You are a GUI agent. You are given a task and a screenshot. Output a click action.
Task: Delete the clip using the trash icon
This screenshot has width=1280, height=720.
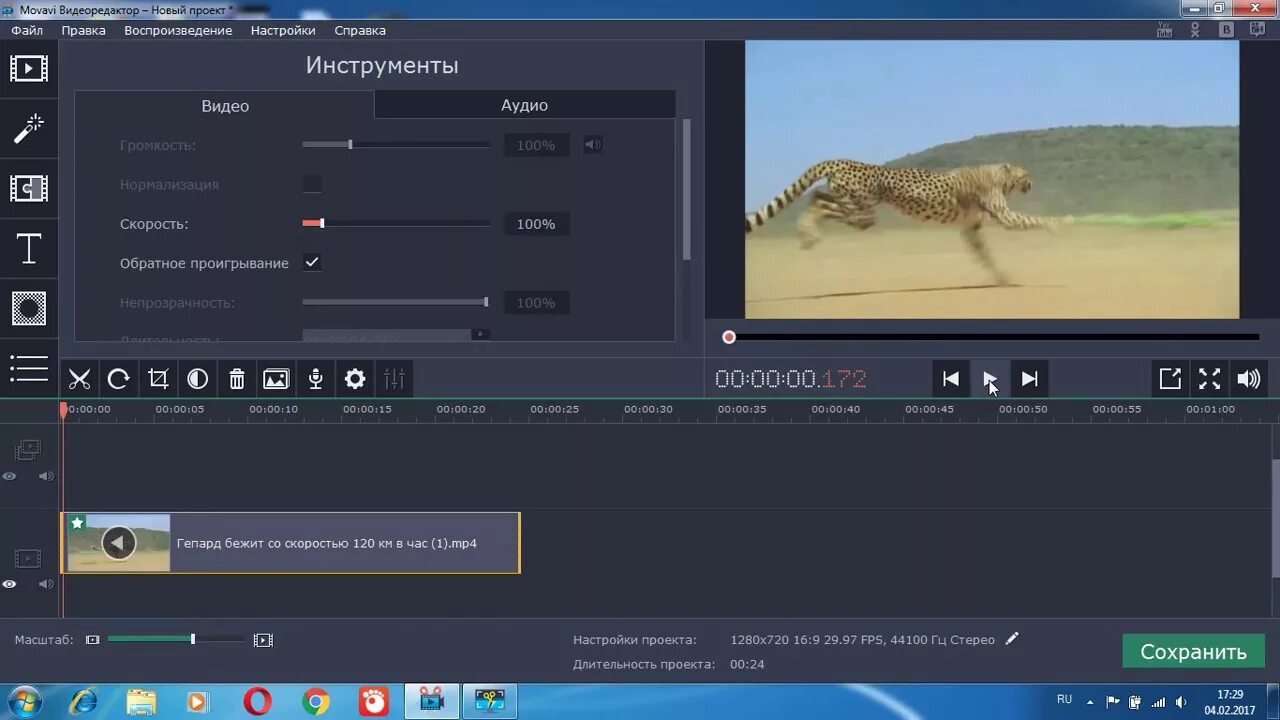click(236, 378)
